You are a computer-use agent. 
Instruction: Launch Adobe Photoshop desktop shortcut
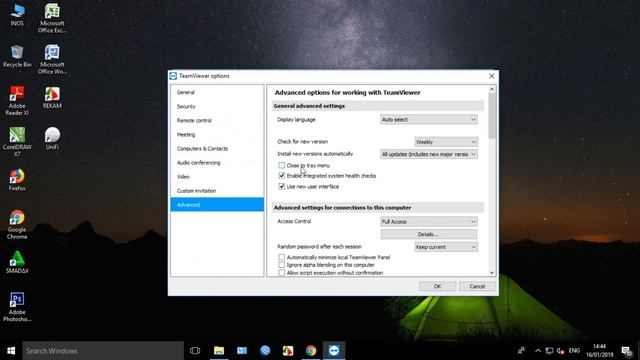[17, 307]
